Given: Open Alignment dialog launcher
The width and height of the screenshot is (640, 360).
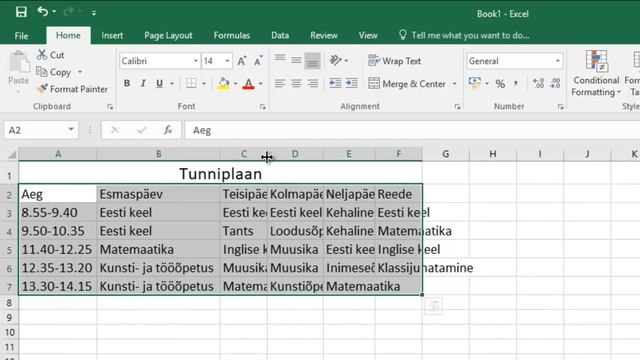Looking at the screenshot, I should (x=457, y=107).
